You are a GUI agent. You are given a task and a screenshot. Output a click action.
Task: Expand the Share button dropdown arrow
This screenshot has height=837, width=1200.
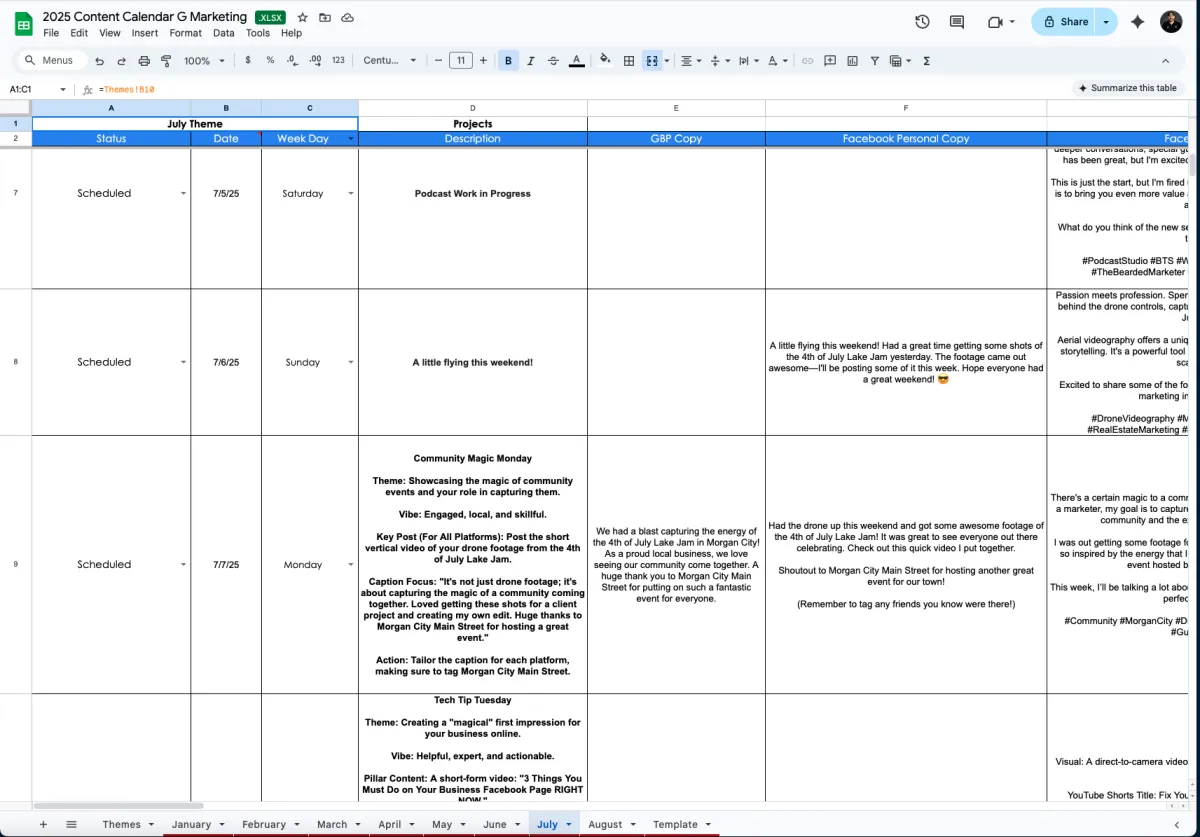tap(1106, 22)
